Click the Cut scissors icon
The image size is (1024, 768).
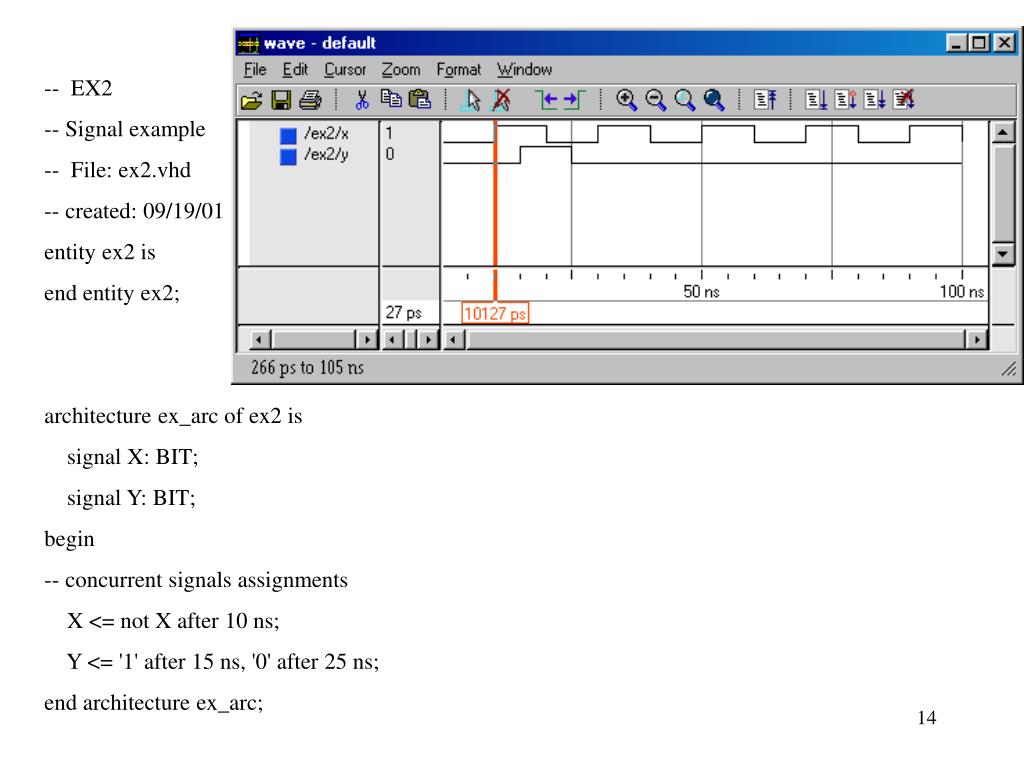click(361, 100)
